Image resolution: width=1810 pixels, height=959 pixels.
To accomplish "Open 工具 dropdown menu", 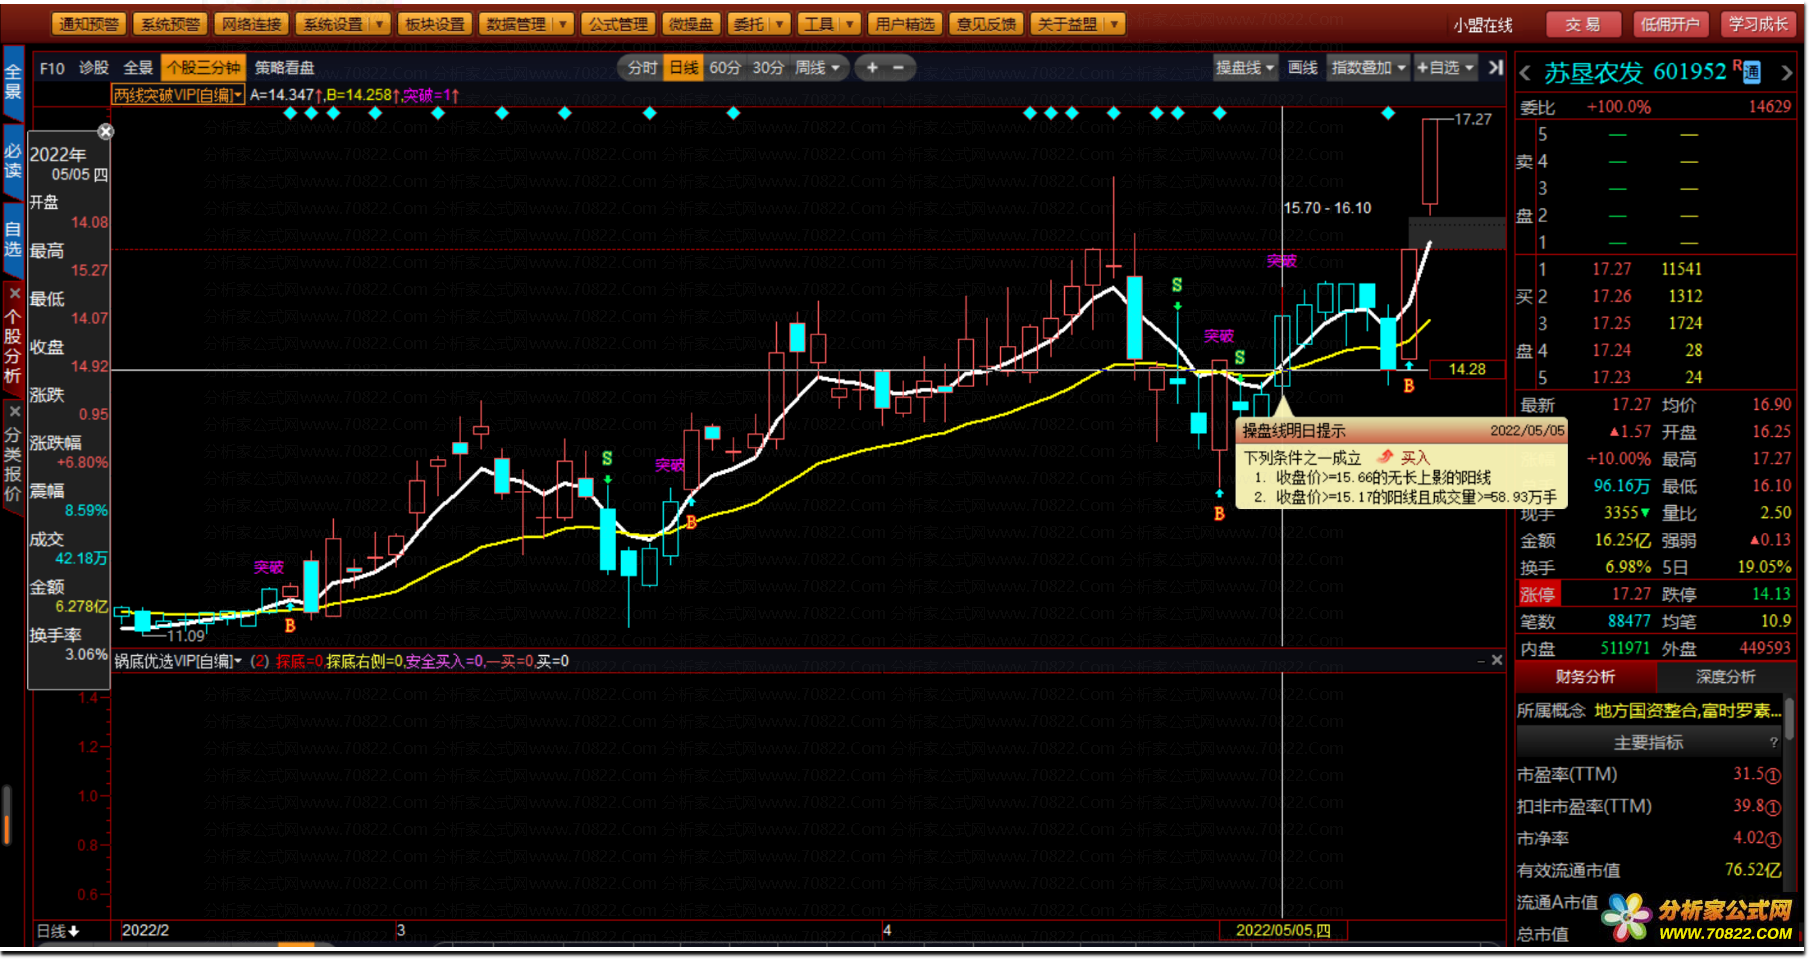I will 828,24.
